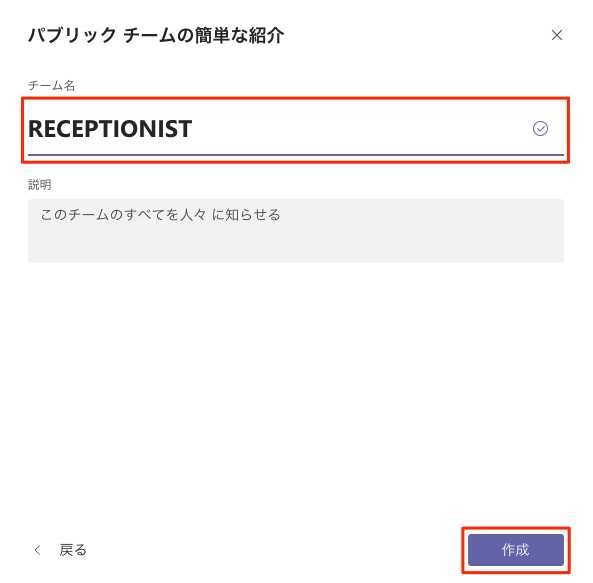The width and height of the screenshot is (593, 583).
Task: Create the team with 作成 button
Action: (x=515, y=550)
